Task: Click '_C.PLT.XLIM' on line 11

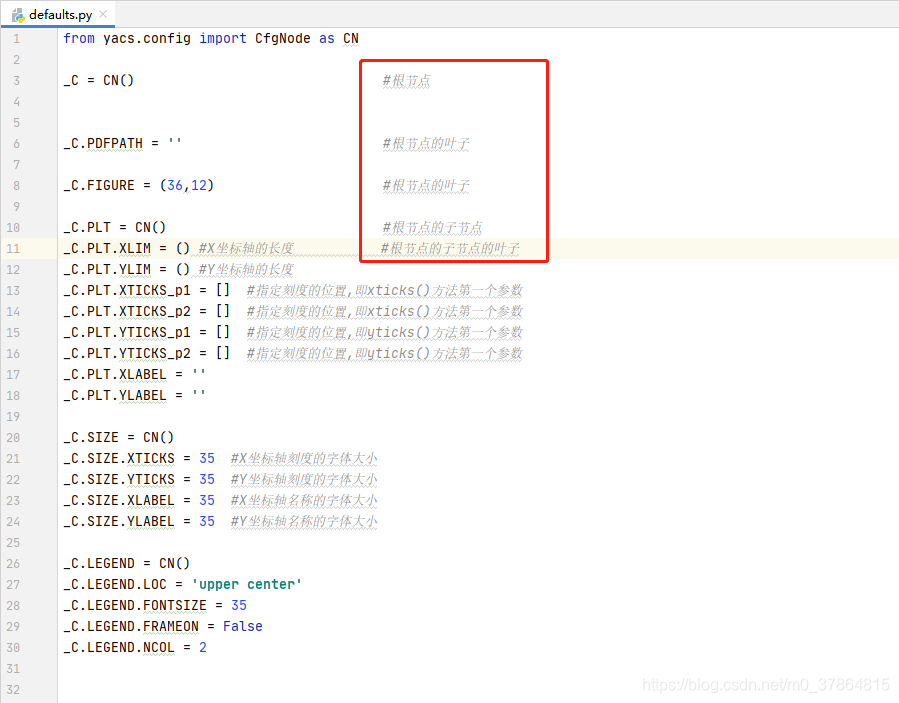Action: click(x=107, y=248)
